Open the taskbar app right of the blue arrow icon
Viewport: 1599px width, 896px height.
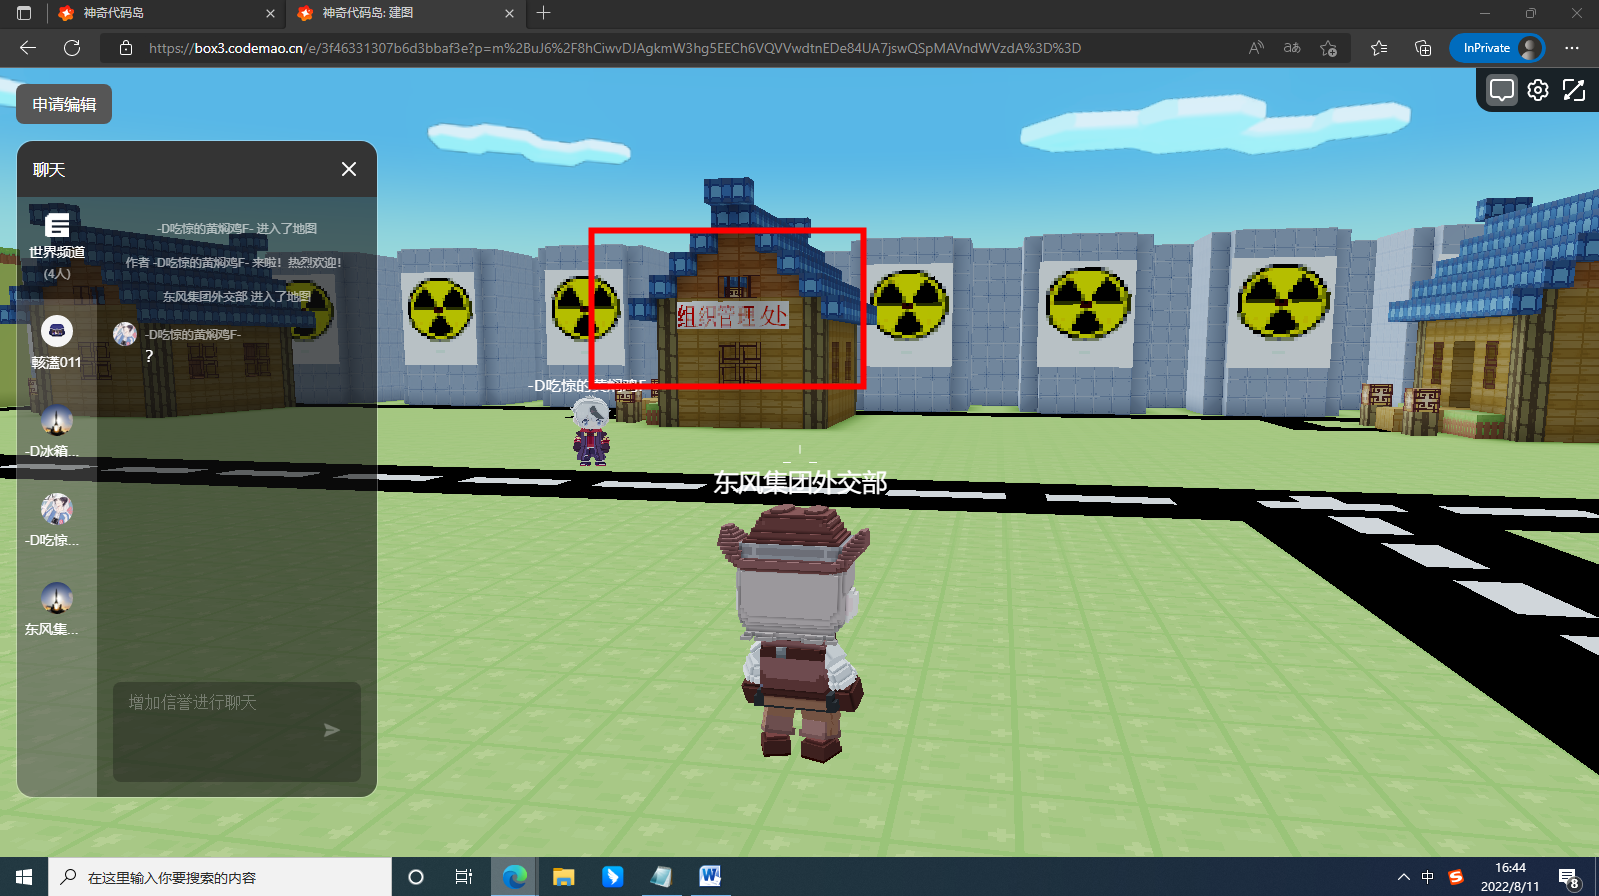point(661,877)
